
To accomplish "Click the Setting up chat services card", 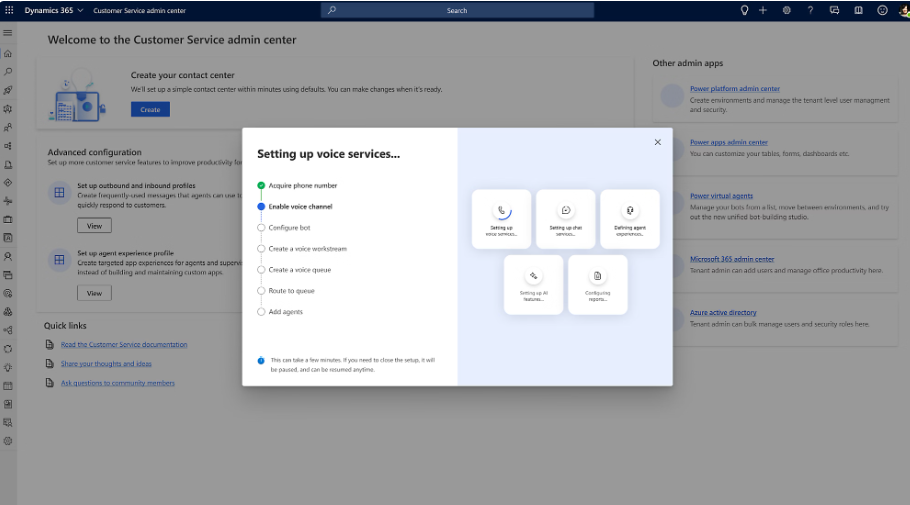I will pos(566,219).
